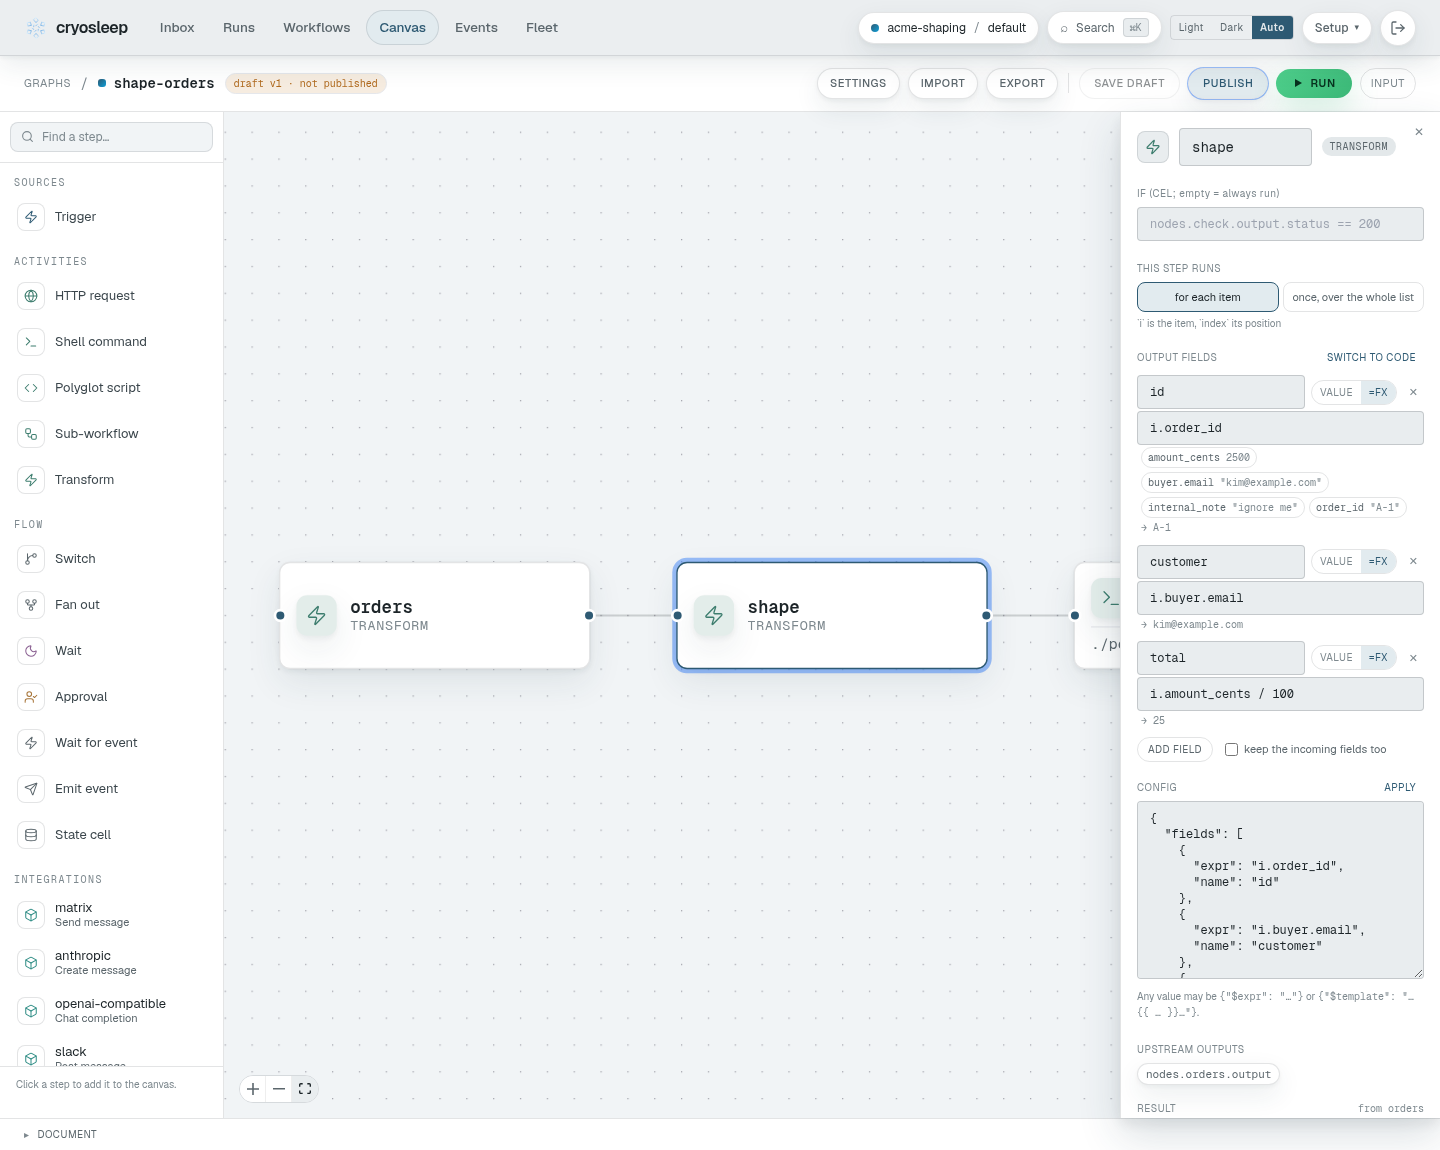The width and height of the screenshot is (1440, 1150).
Task: Publish the shape-orders graph
Action: [x=1228, y=84]
